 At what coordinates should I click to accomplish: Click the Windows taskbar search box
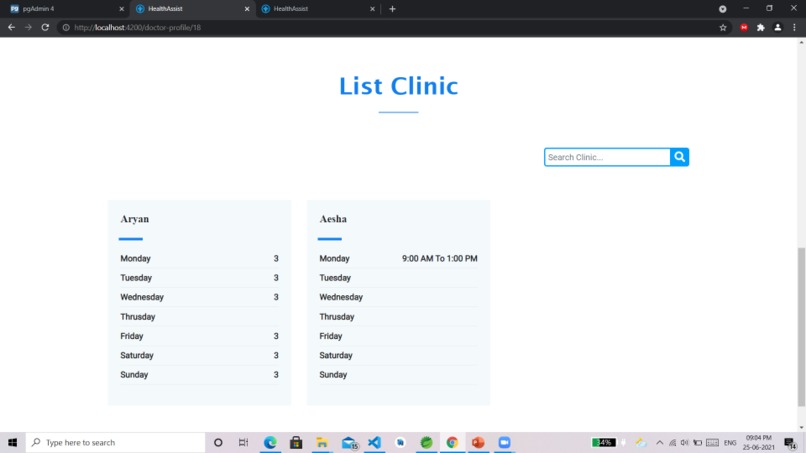point(115,442)
